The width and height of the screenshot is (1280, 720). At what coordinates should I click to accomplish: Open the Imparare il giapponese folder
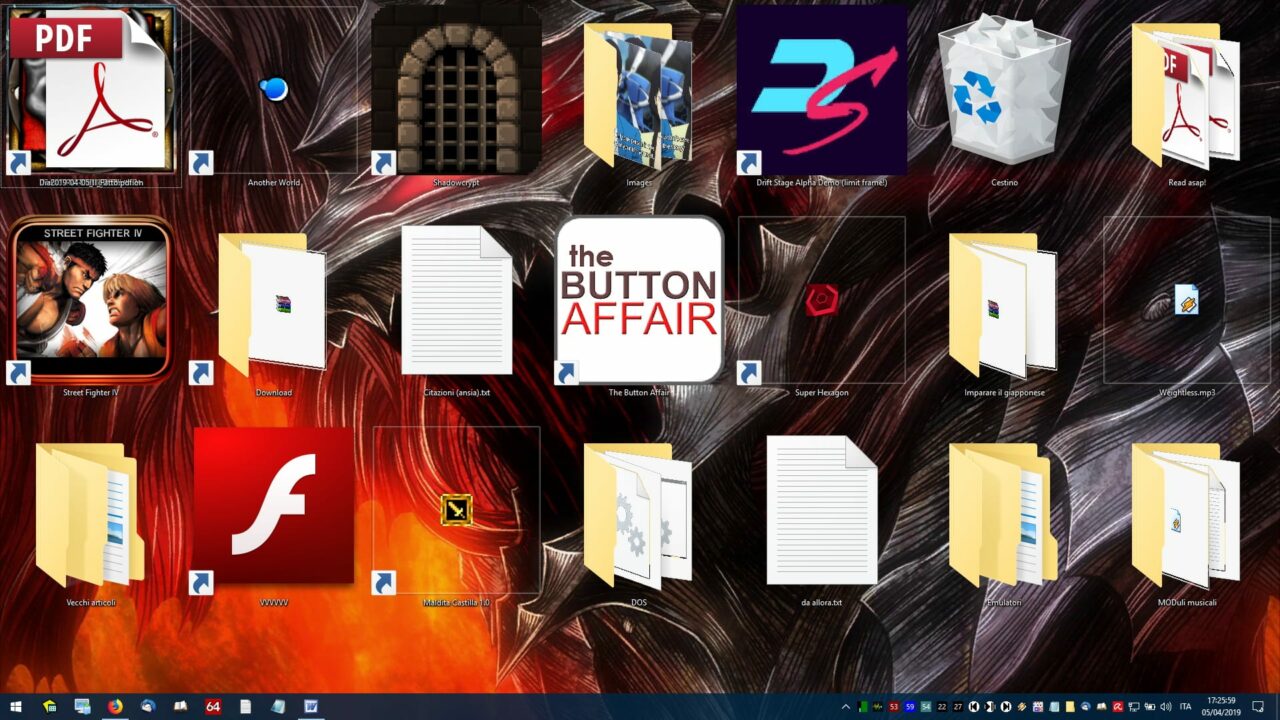[x=1003, y=305]
